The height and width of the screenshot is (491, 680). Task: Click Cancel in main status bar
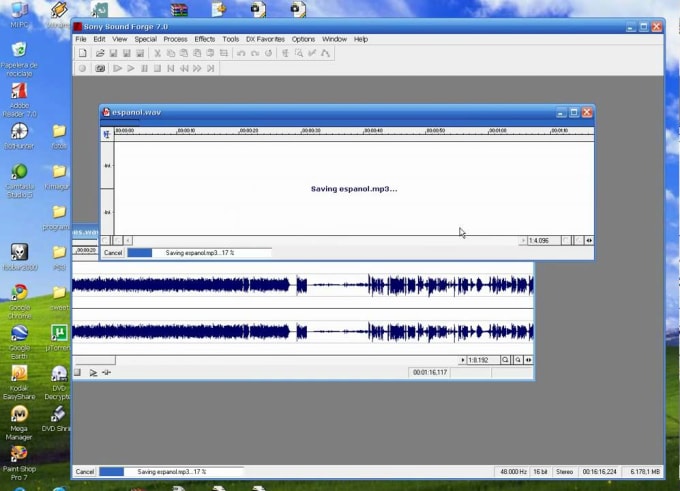[85, 472]
